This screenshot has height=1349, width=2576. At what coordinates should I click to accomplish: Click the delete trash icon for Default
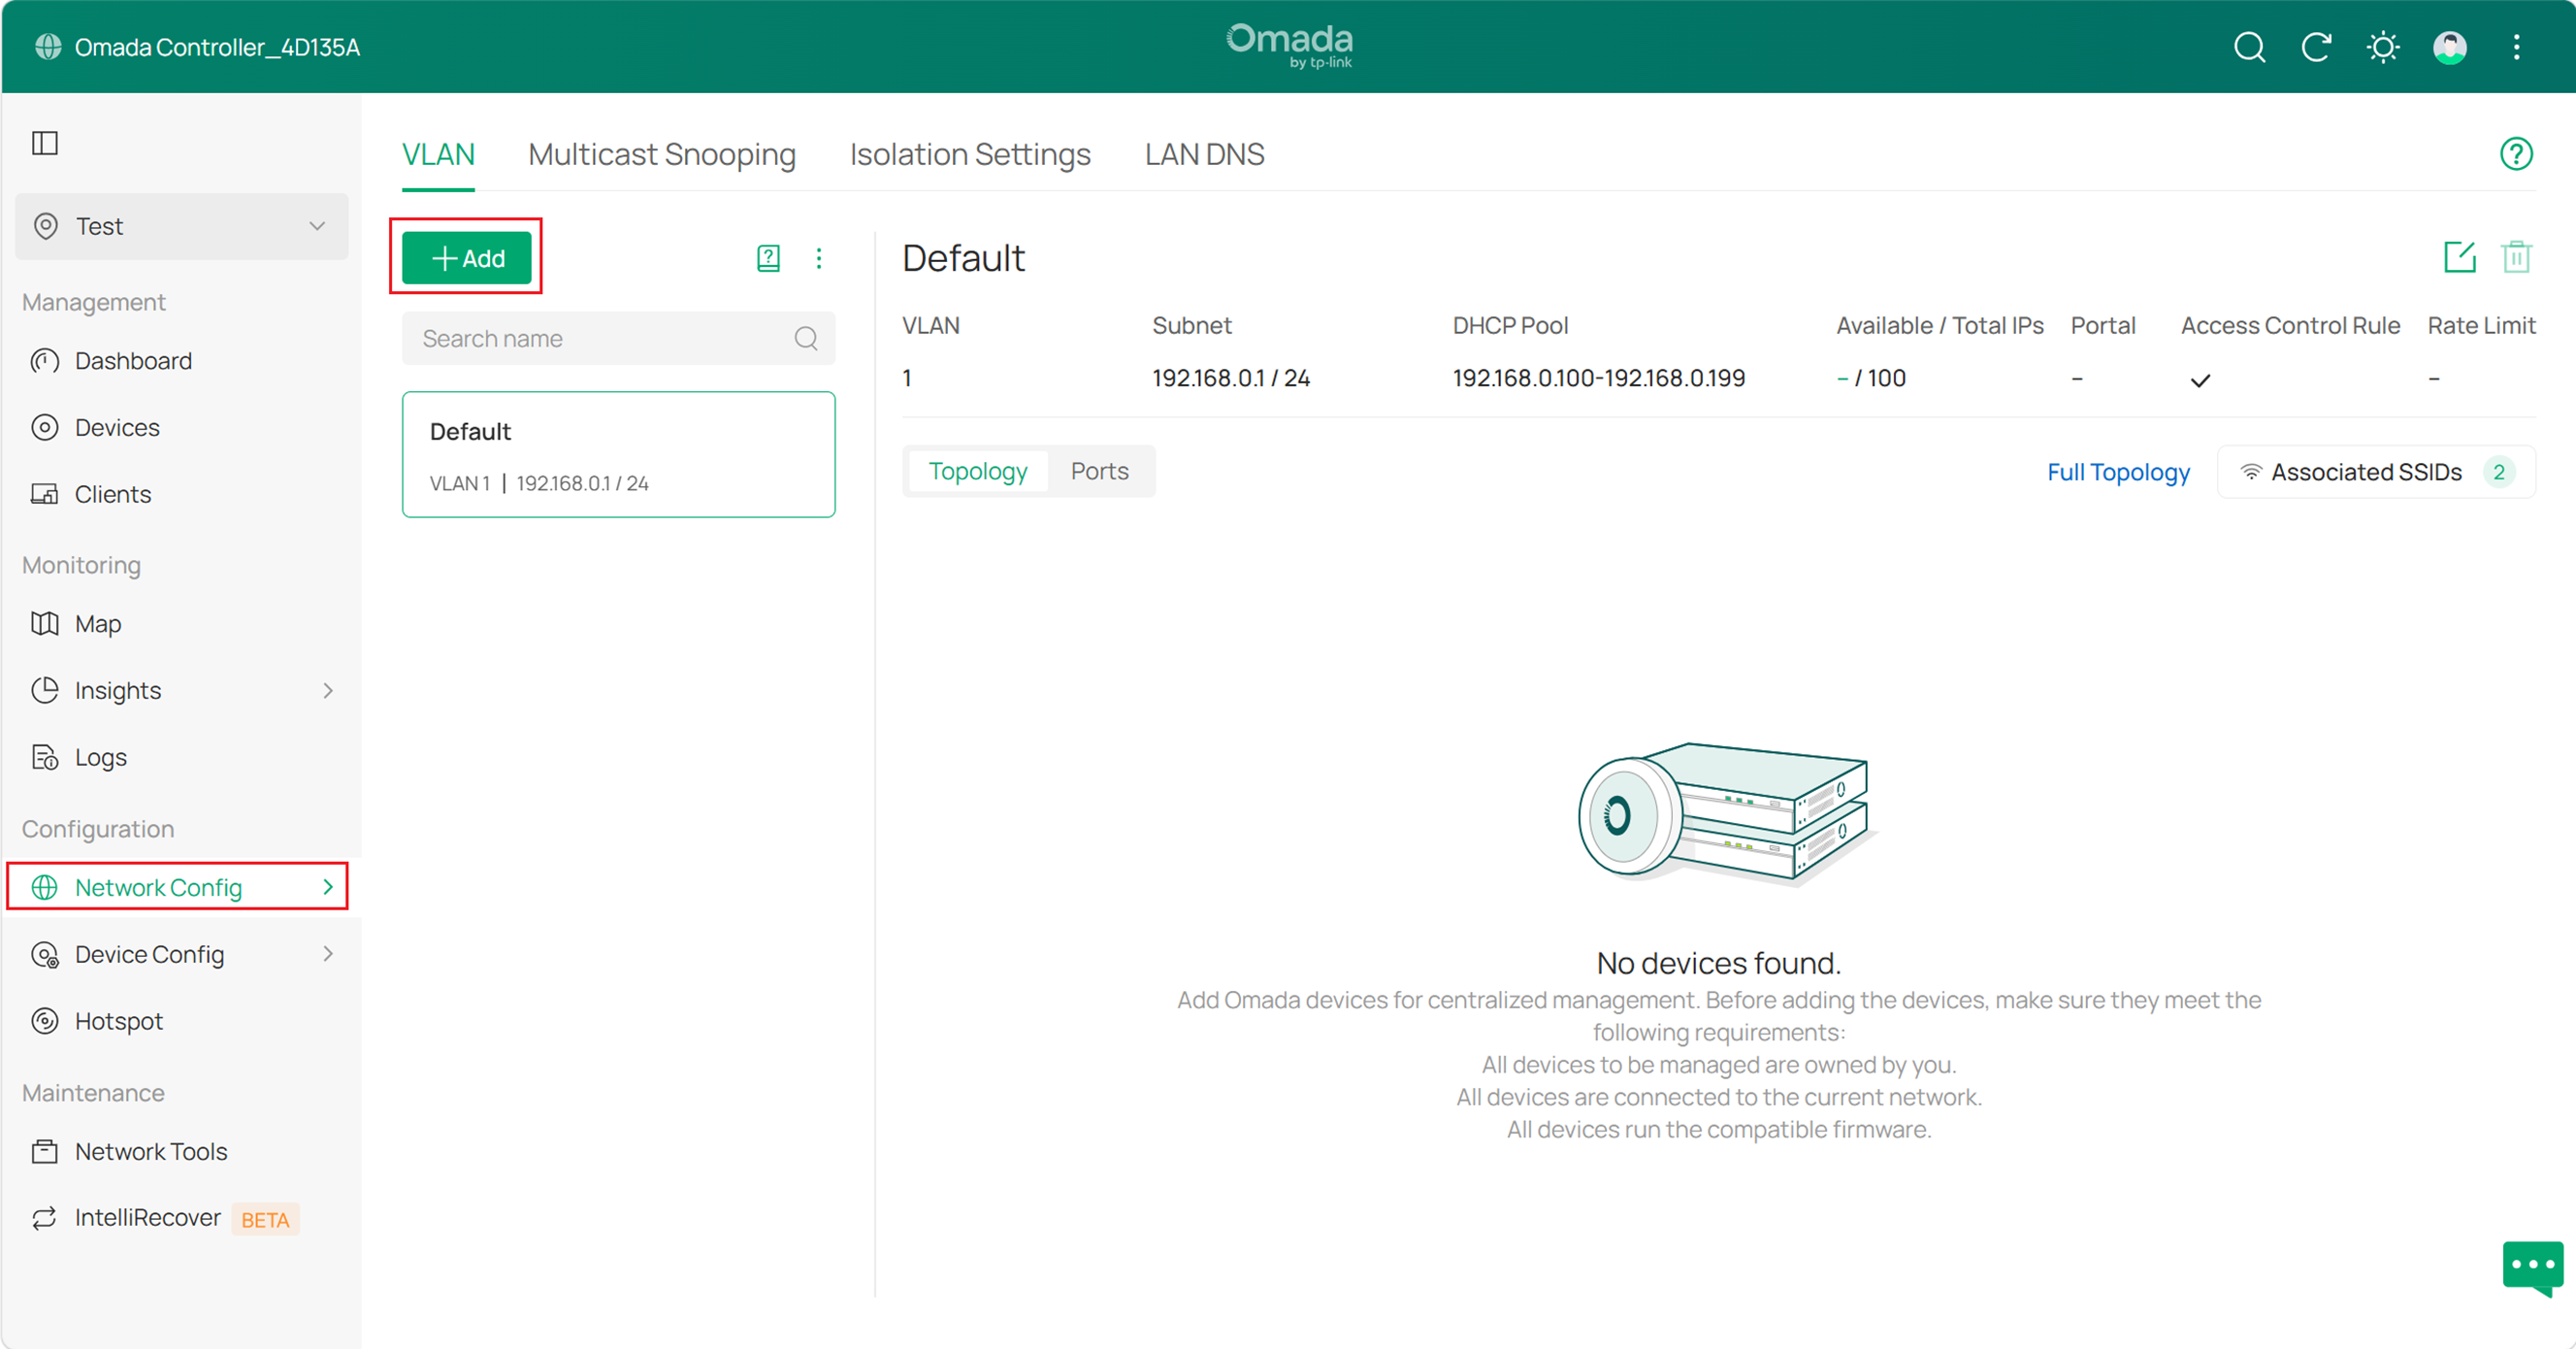click(x=2516, y=257)
